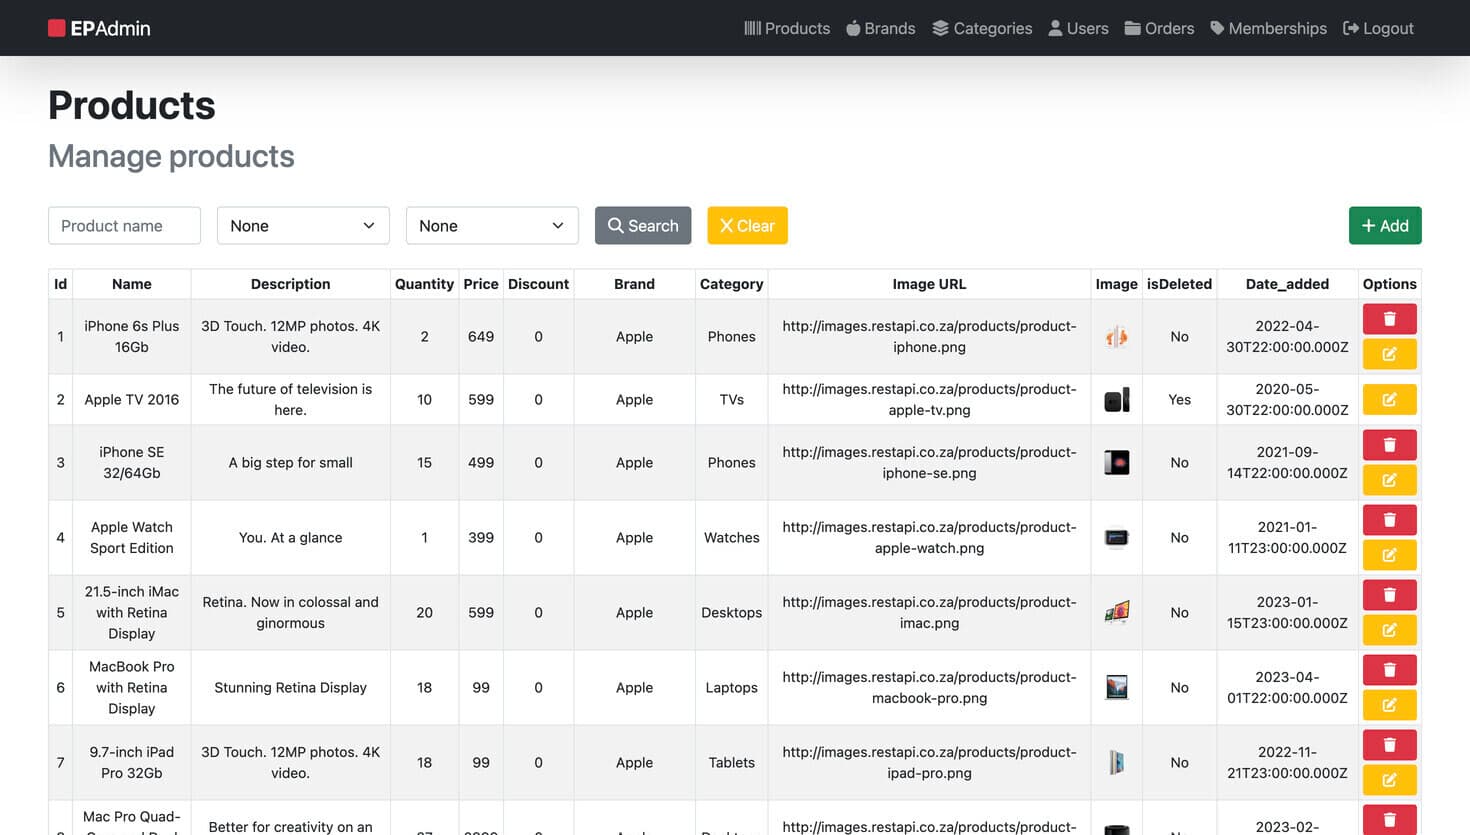The image size is (1470, 835).
Task: Edit the Apple Watch Sport Edition row
Action: 1389,555
